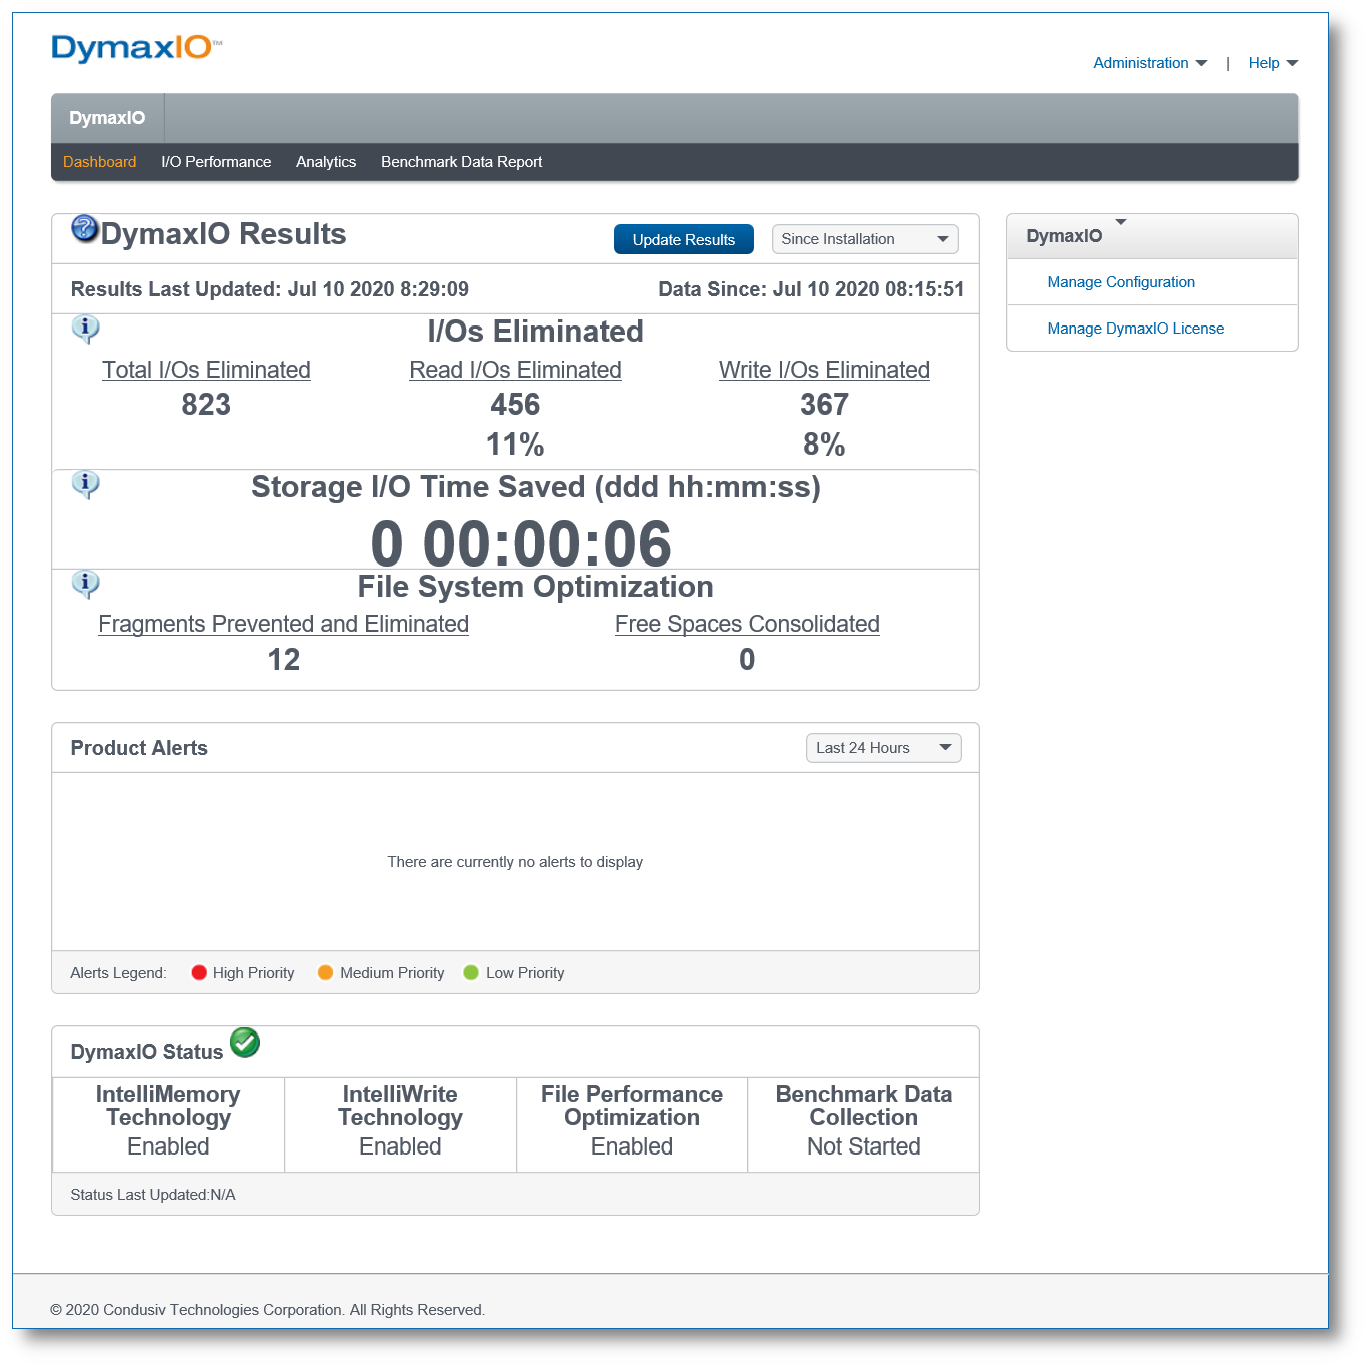Go to the Dashboard tab

click(x=99, y=162)
